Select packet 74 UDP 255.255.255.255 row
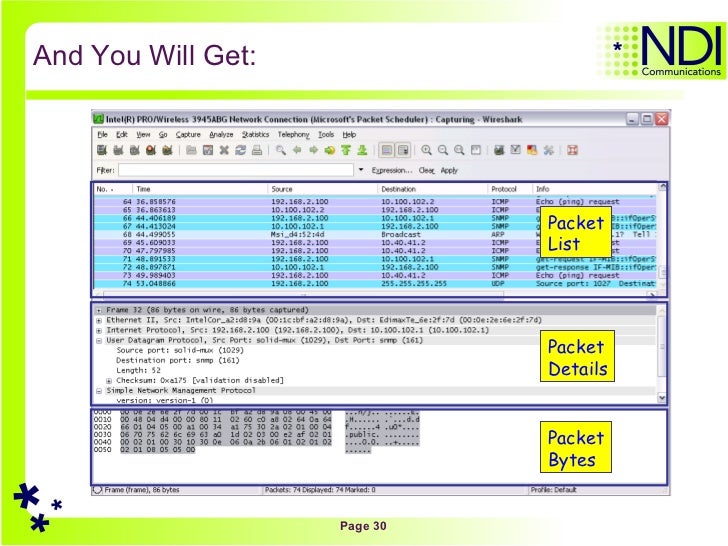 tap(375, 284)
